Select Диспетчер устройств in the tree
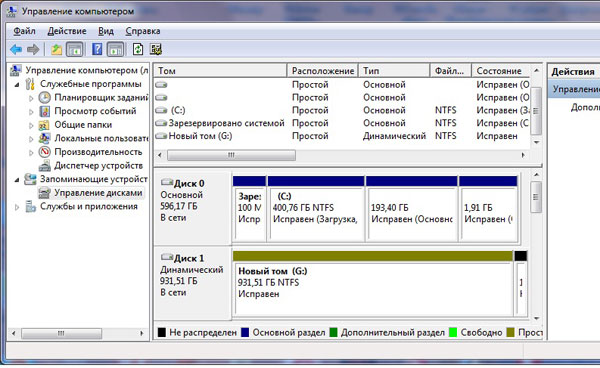The image size is (600, 368). click(98, 166)
